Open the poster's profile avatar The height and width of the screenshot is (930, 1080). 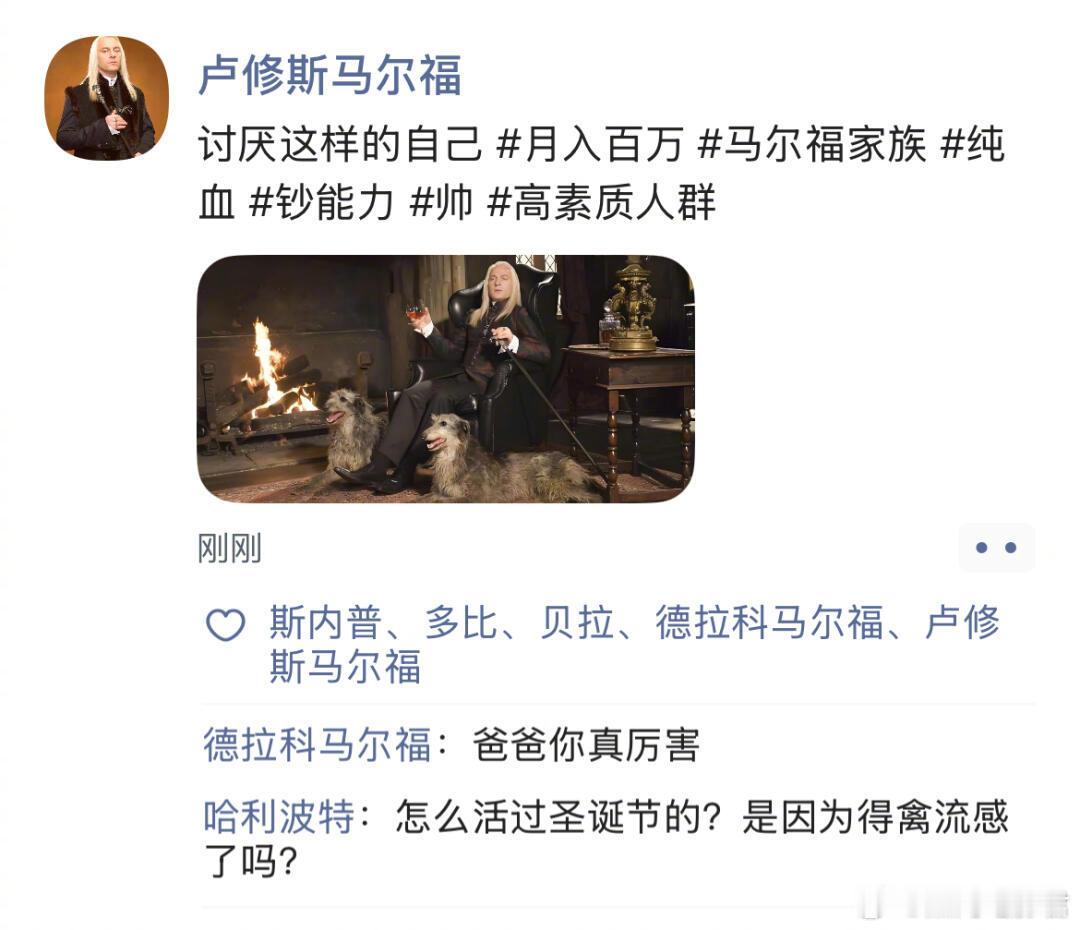[x=107, y=99]
